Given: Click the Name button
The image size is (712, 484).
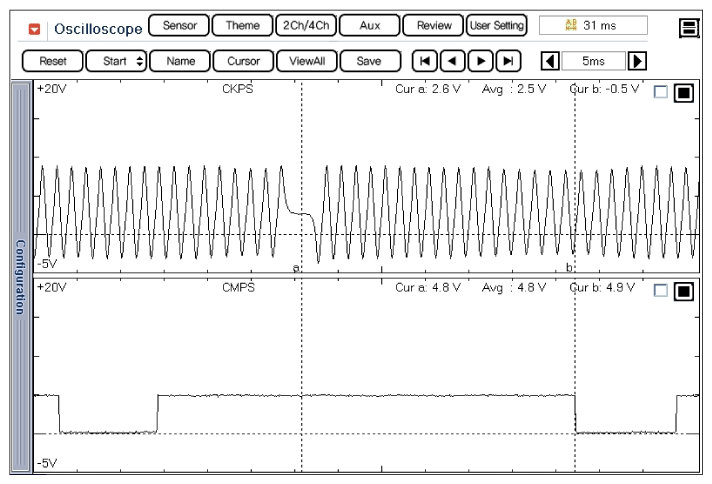Looking at the screenshot, I should click(x=180, y=61).
